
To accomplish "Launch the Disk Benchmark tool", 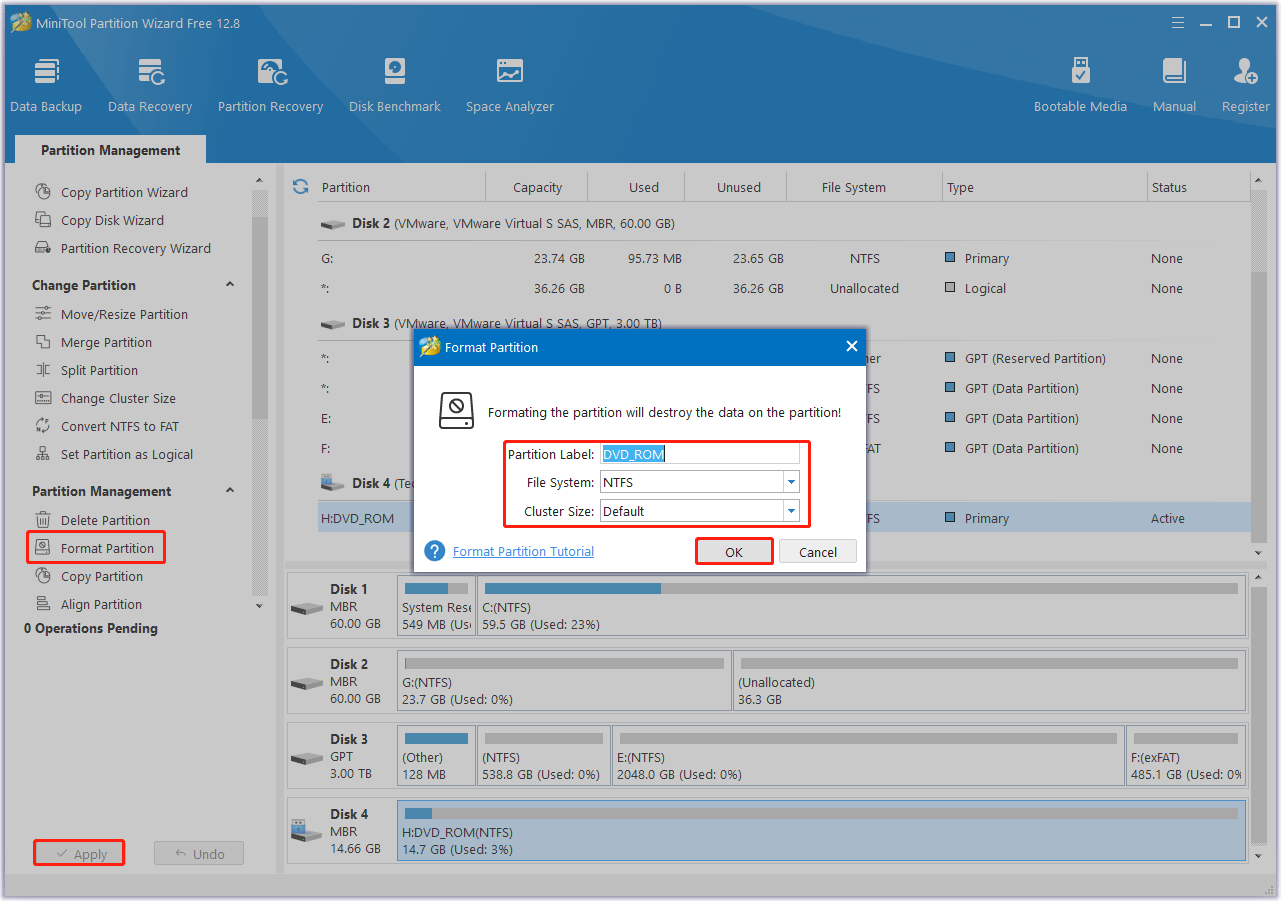I will pos(394,84).
